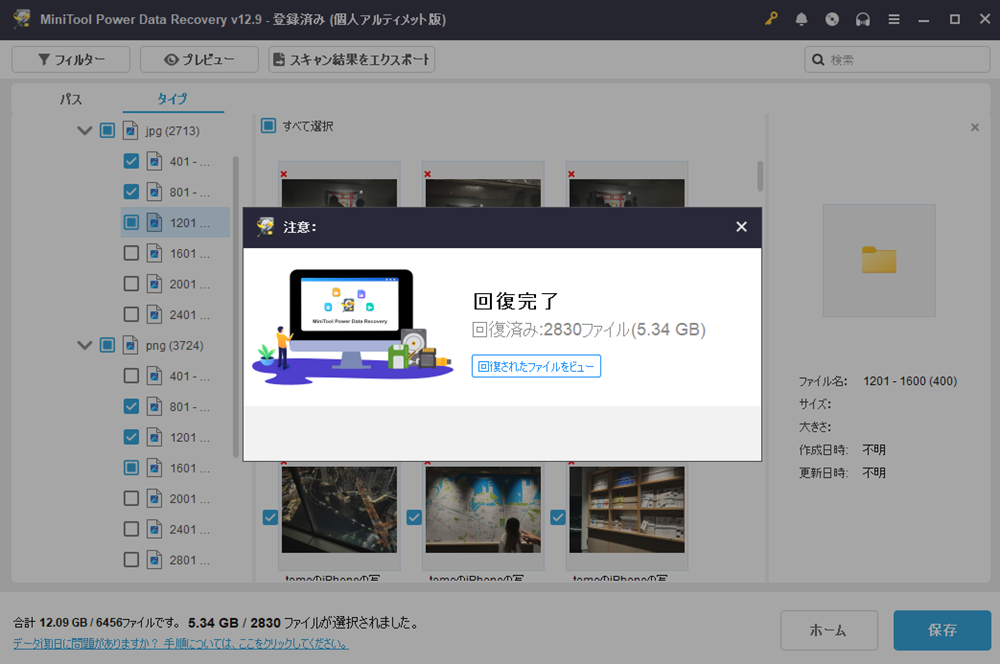The width and height of the screenshot is (1000, 664).
Task: Uncheck the png 801 folder checkbox
Action: [x=131, y=407]
